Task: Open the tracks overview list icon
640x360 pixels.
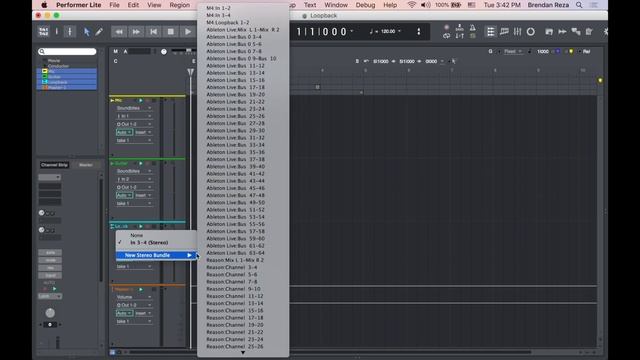Action: click(491, 32)
